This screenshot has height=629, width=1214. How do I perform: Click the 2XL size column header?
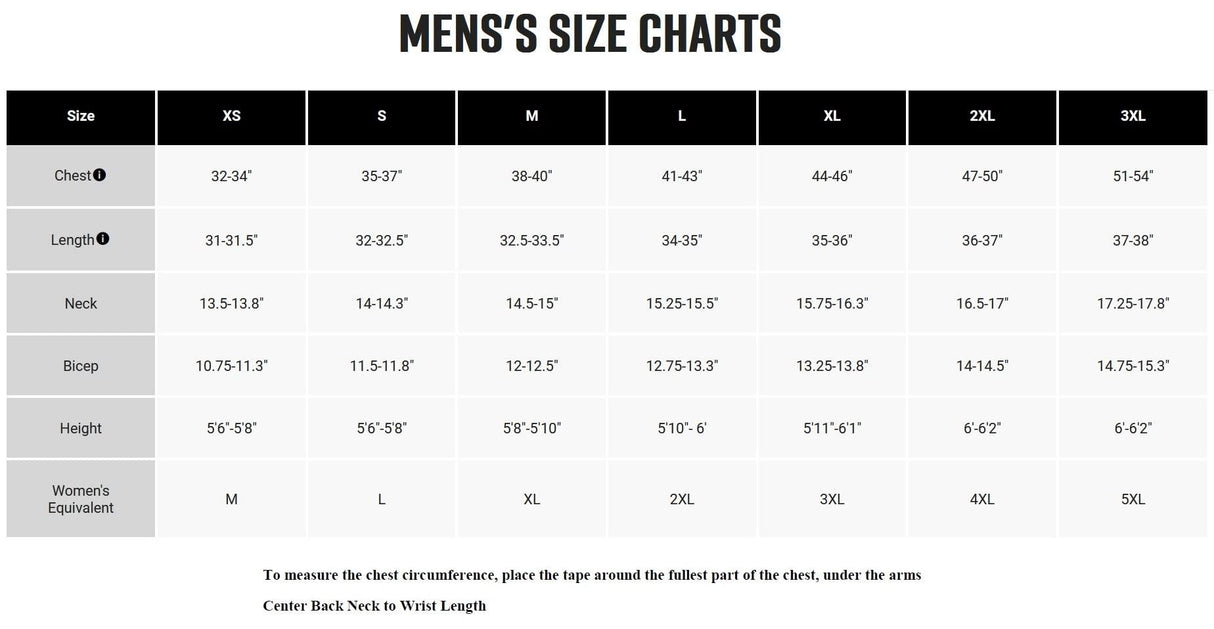pyautogui.click(x=982, y=116)
